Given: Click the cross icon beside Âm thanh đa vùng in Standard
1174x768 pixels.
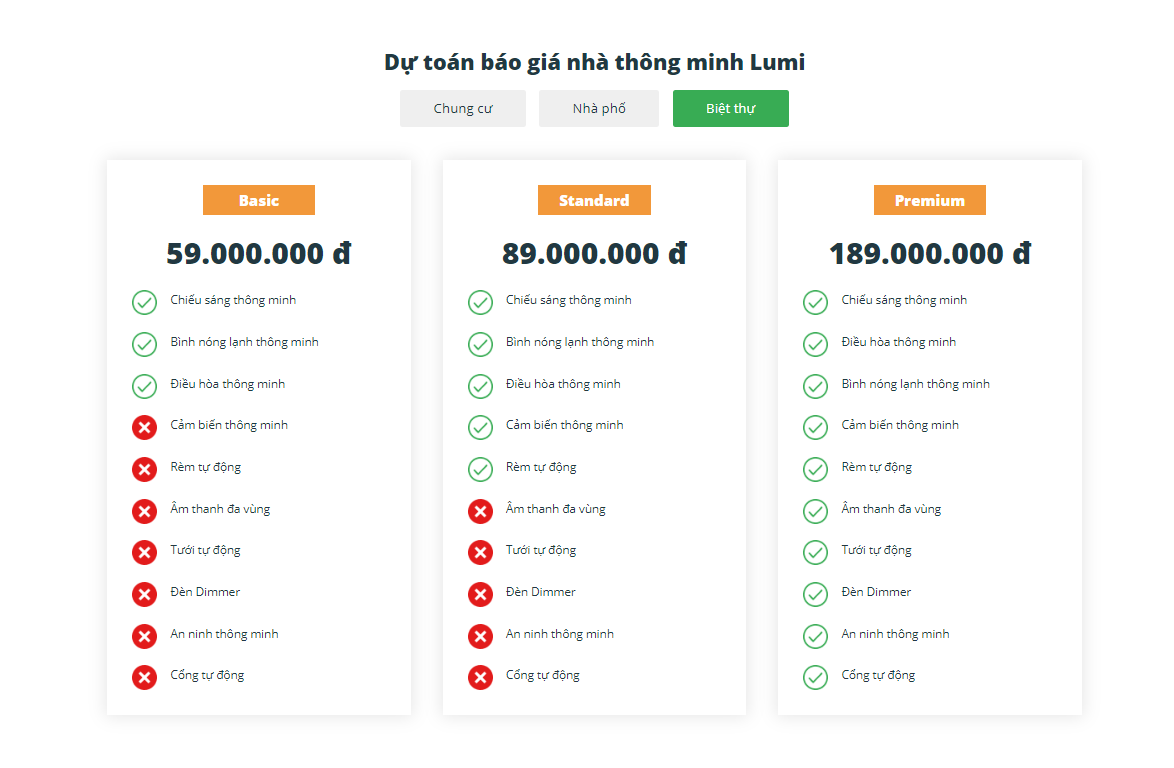Looking at the screenshot, I should pos(479,511).
